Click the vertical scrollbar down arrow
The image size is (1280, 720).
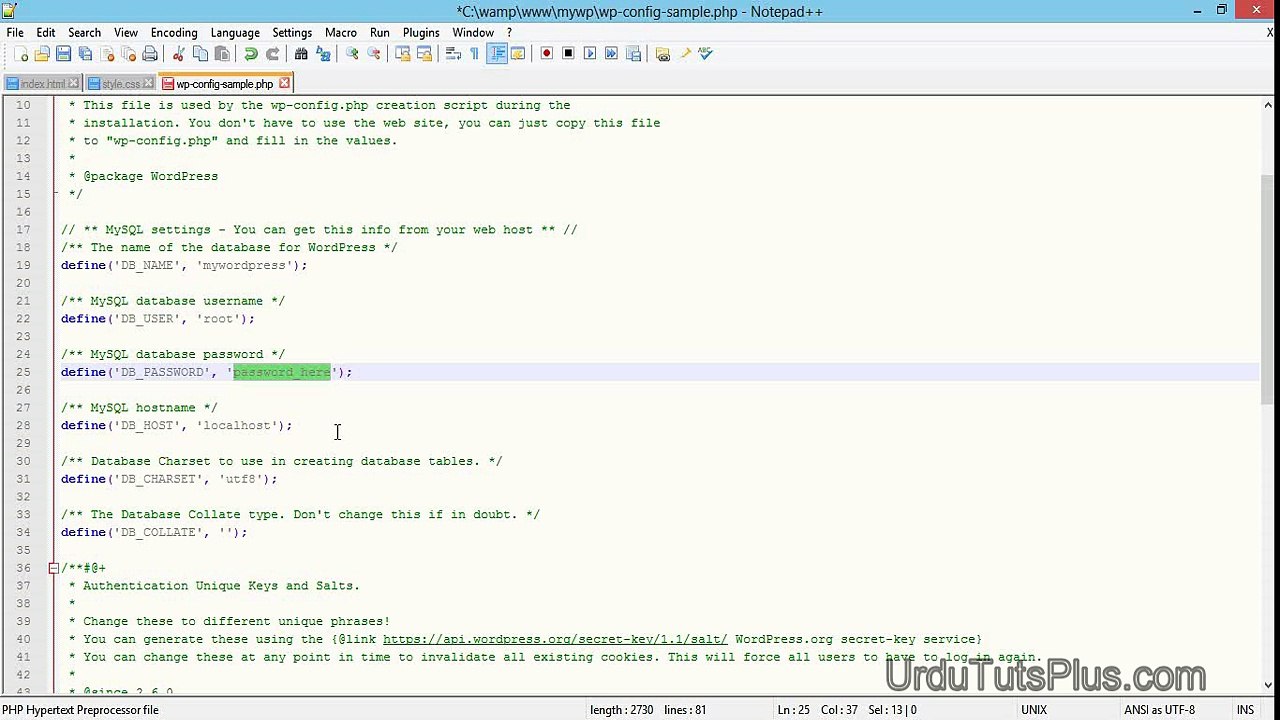(1268, 687)
